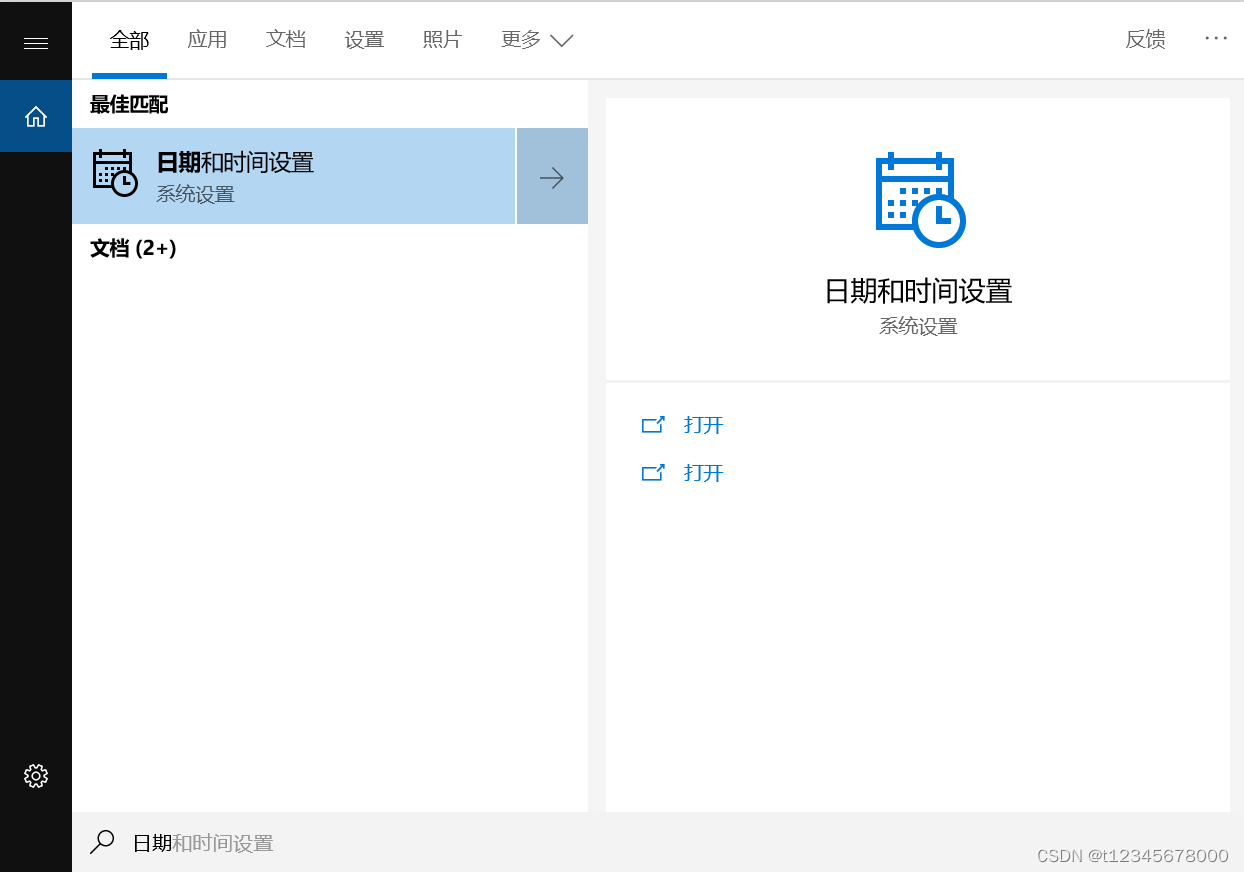Switch to the 照片 tab
The height and width of the screenshot is (872, 1244).
[x=442, y=39]
